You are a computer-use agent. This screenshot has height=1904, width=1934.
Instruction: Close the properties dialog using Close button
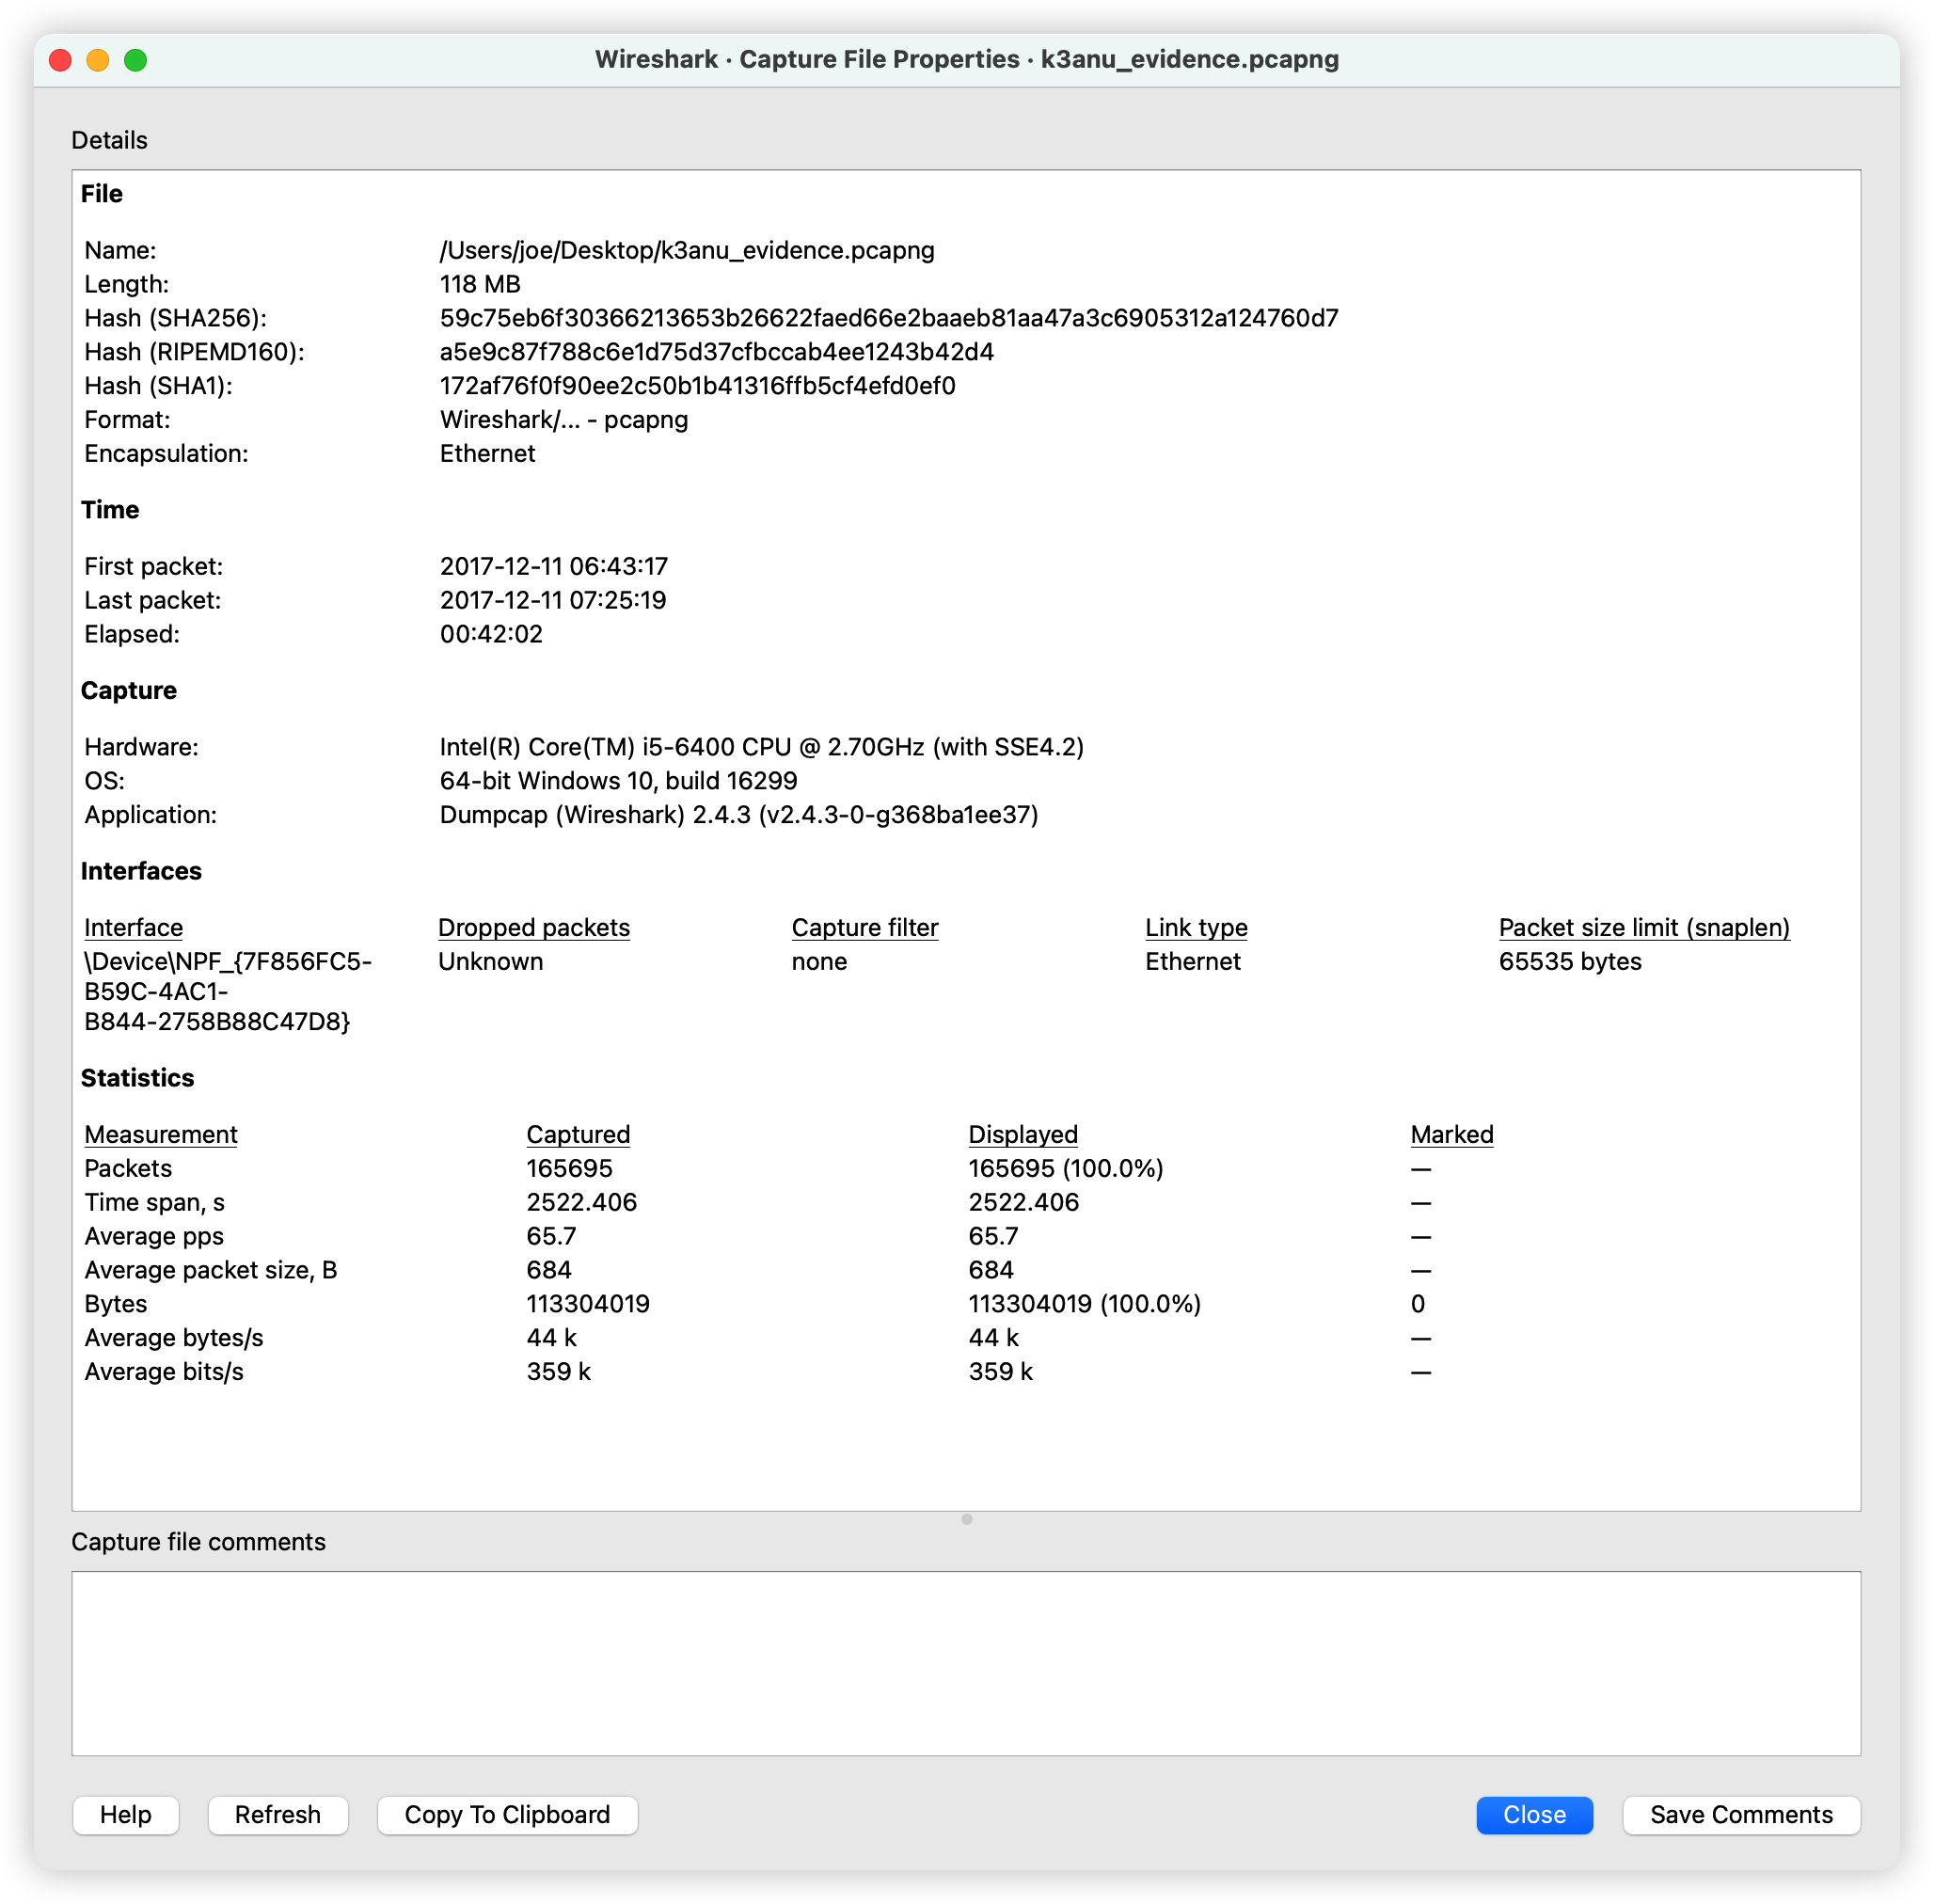(x=1533, y=1814)
